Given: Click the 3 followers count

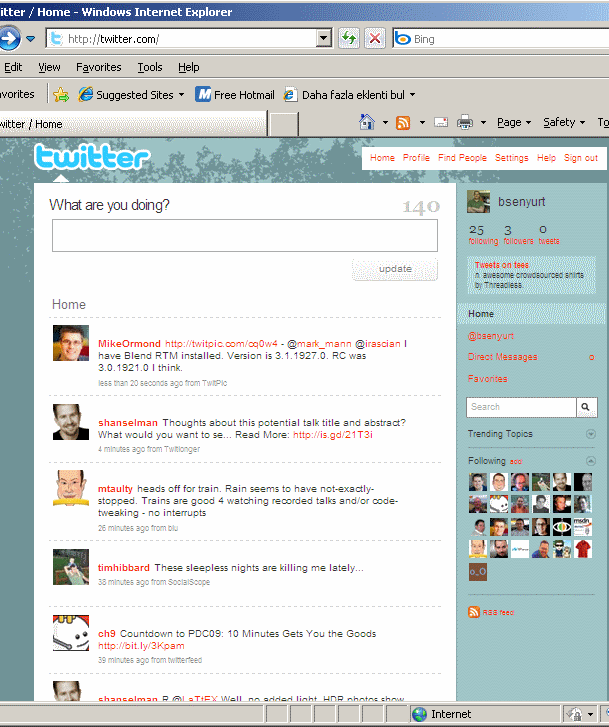Looking at the screenshot, I should click(x=518, y=235).
